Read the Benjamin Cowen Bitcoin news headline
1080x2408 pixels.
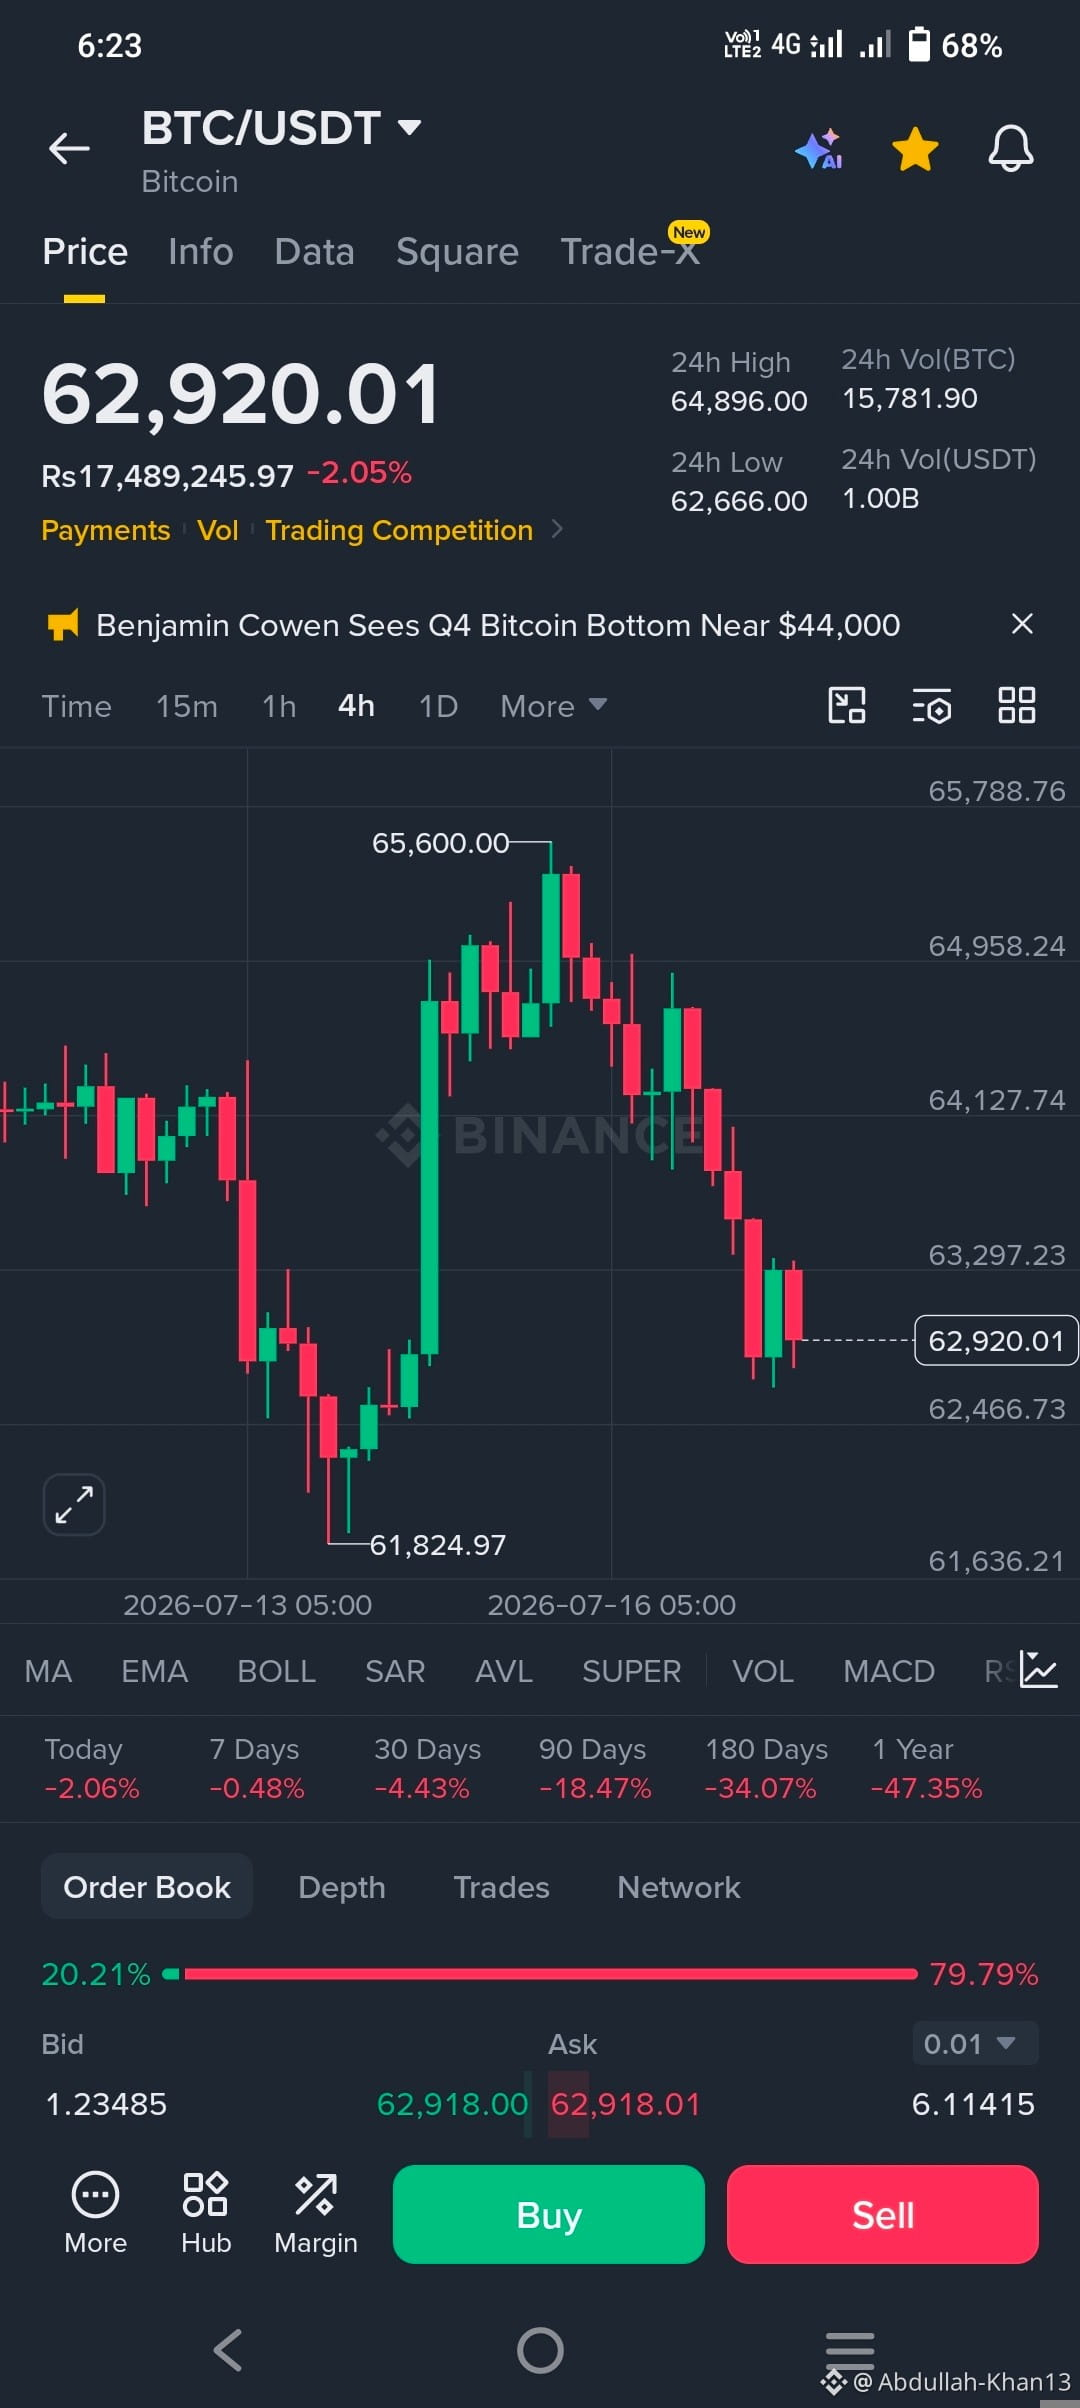pyautogui.click(x=498, y=625)
